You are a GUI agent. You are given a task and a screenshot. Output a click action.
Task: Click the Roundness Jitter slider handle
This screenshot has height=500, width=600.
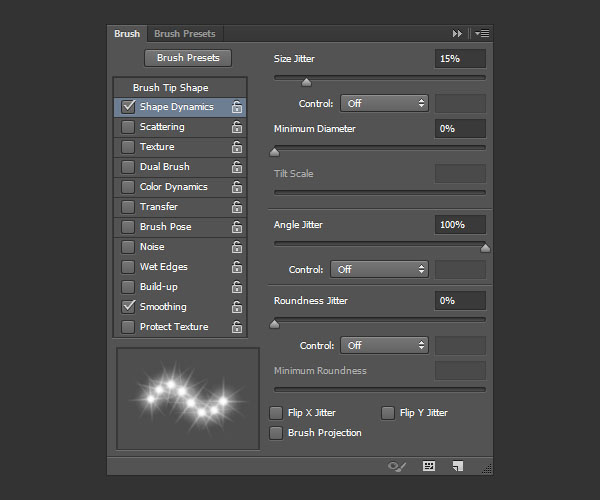[274, 324]
